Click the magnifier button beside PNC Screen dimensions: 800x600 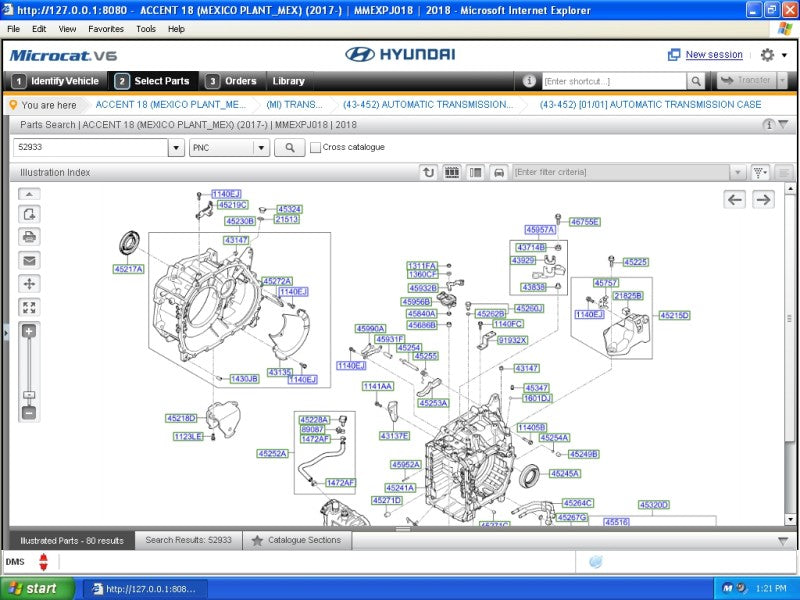[x=289, y=148]
